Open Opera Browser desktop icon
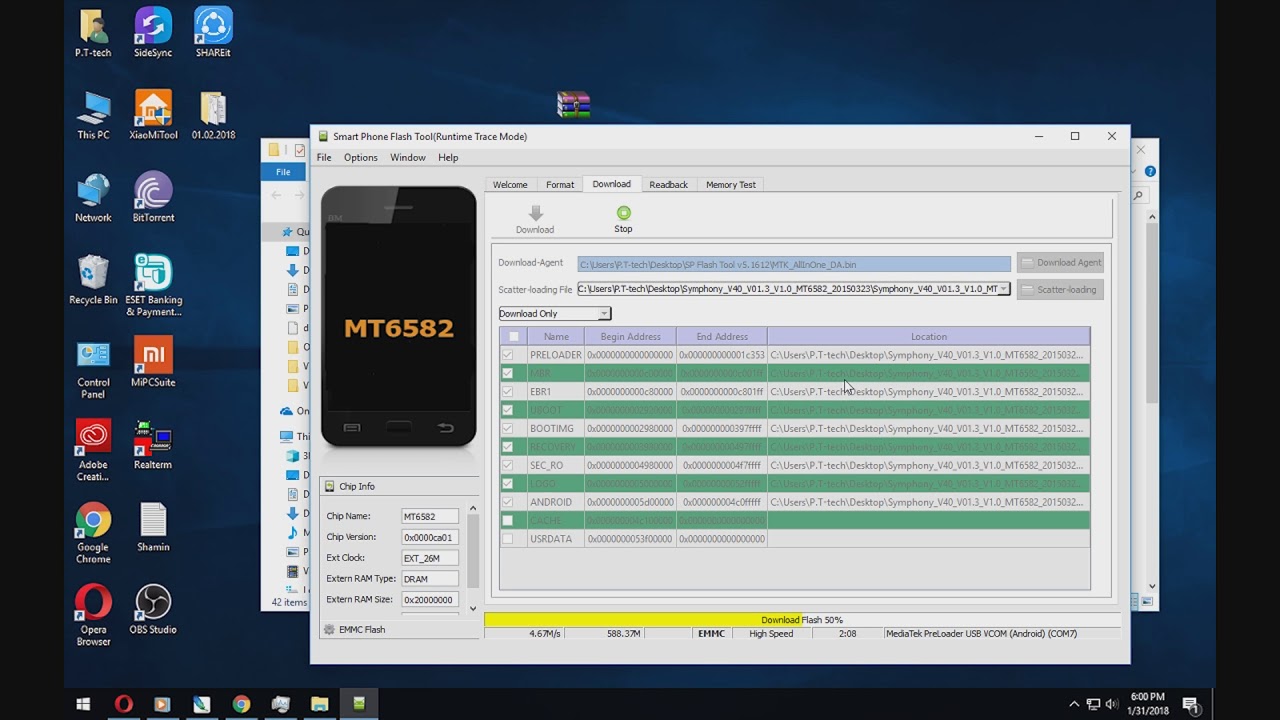 [93, 615]
